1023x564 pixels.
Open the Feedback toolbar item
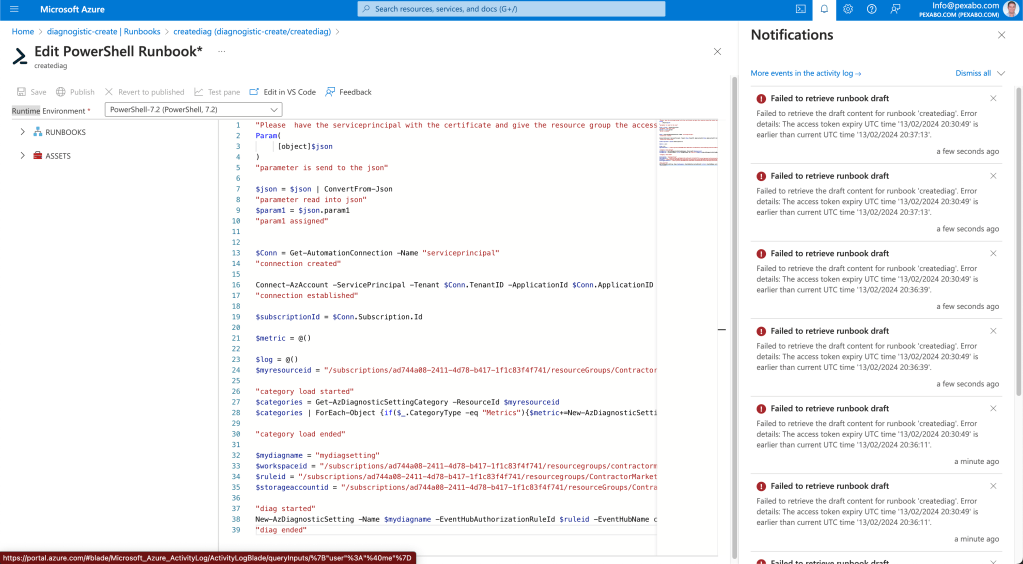point(348,92)
